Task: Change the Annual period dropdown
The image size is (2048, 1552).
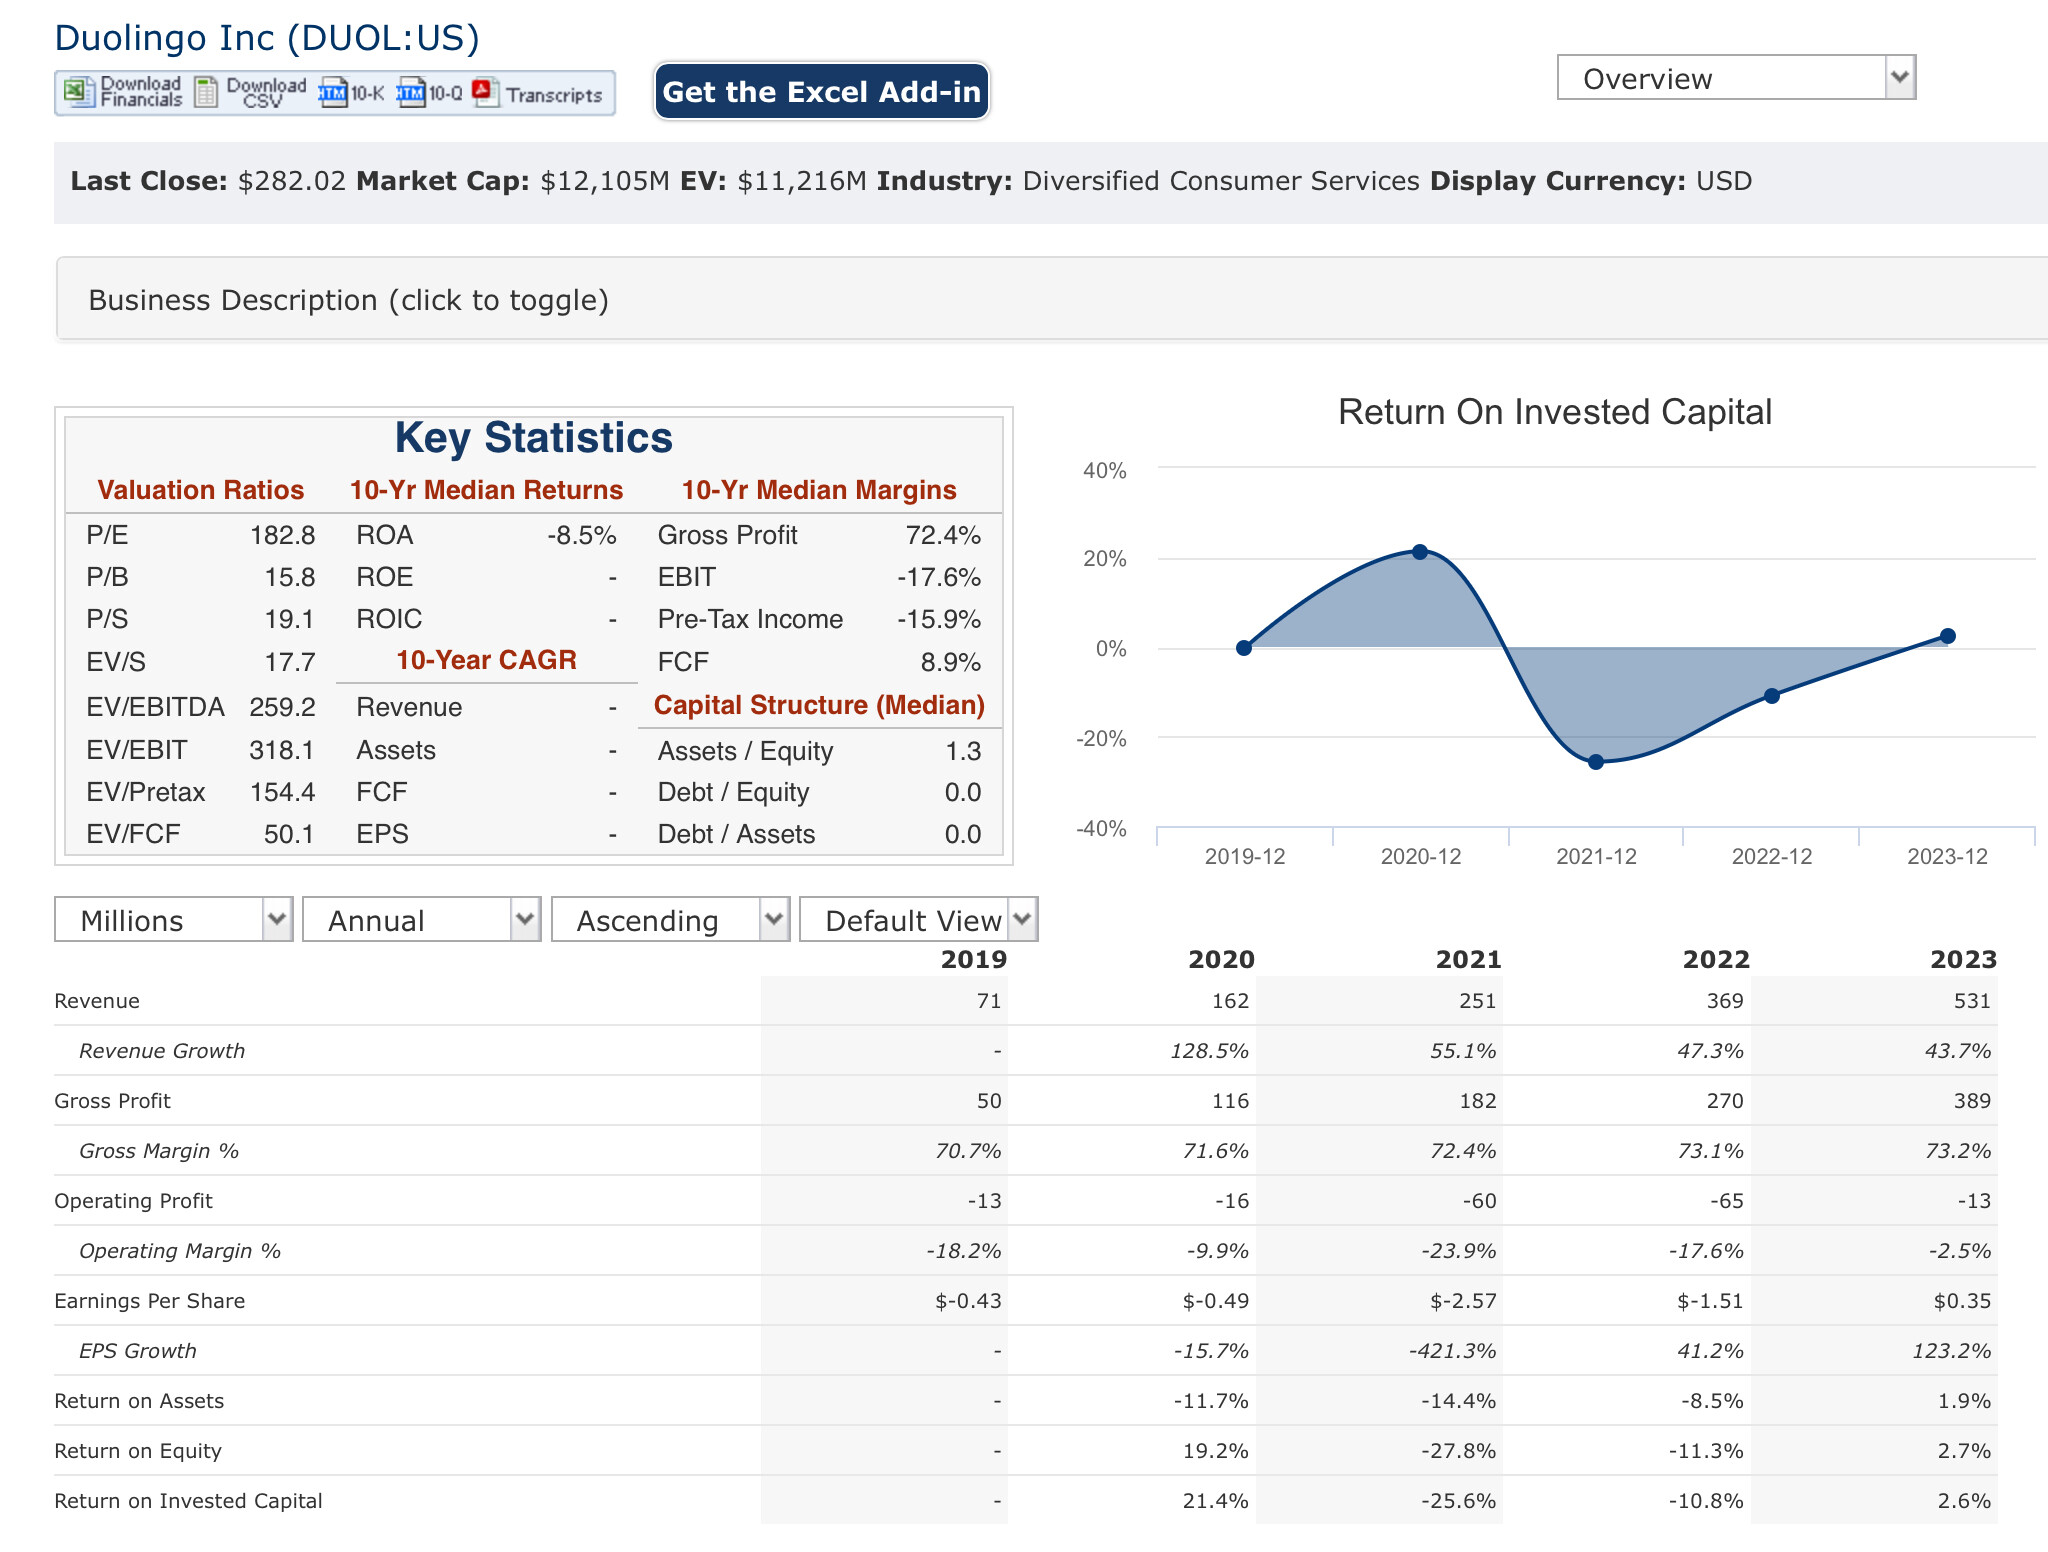Action: pyautogui.click(x=421, y=920)
